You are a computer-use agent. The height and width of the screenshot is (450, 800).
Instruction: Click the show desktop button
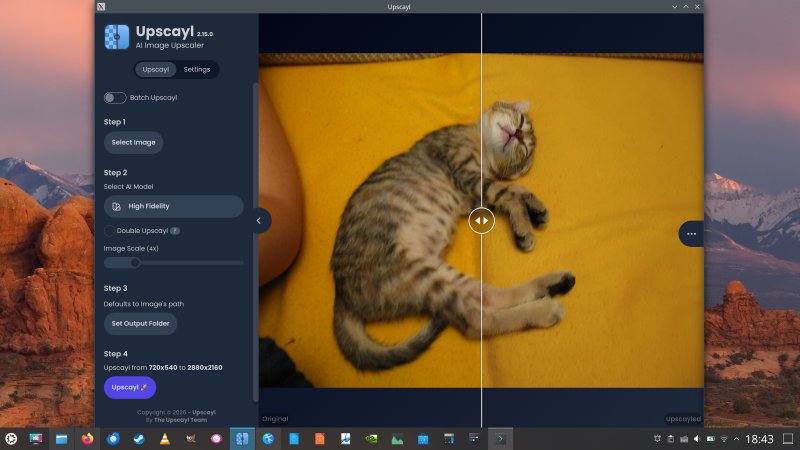click(788, 439)
